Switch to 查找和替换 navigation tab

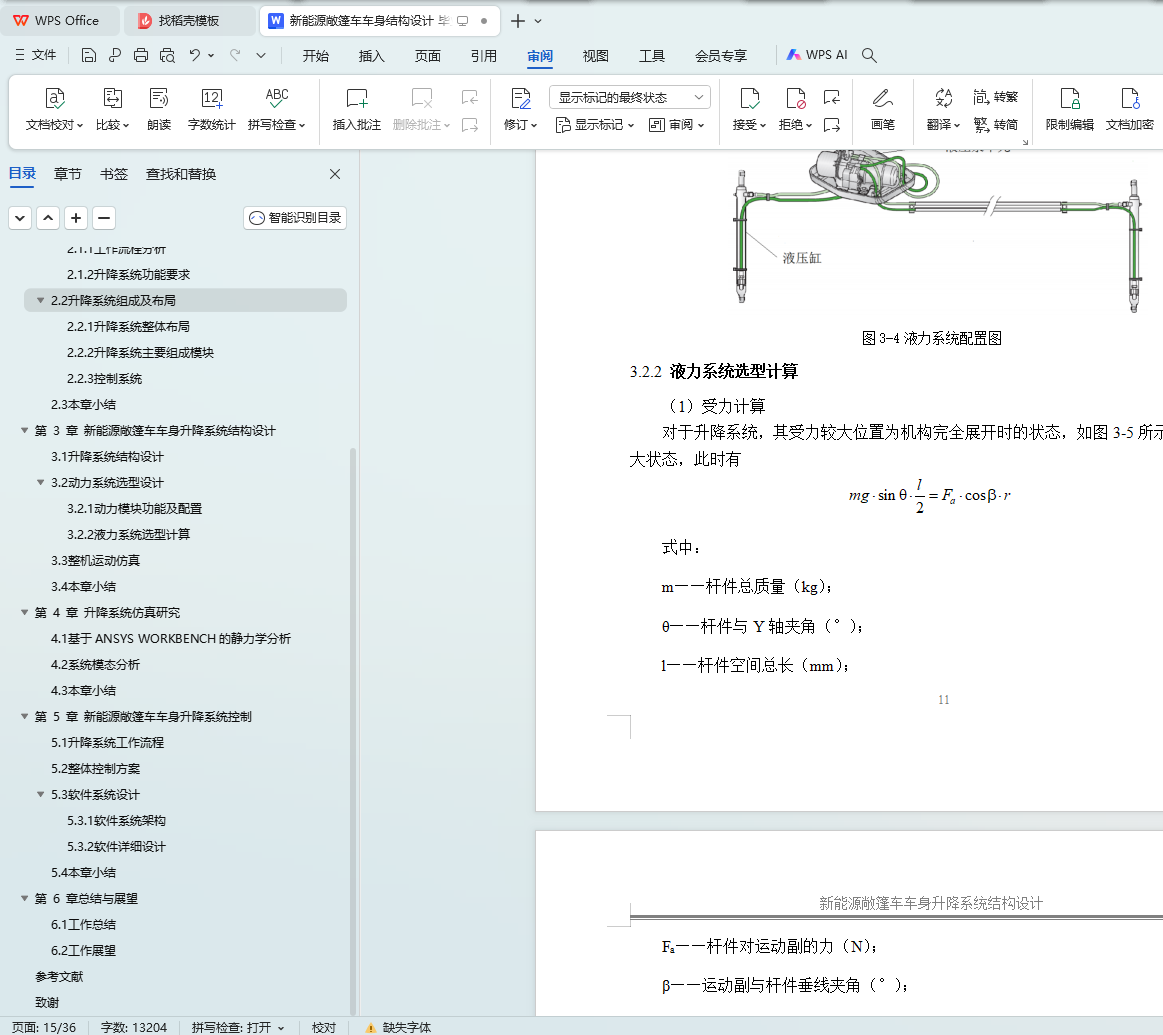(x=181, y=174)
